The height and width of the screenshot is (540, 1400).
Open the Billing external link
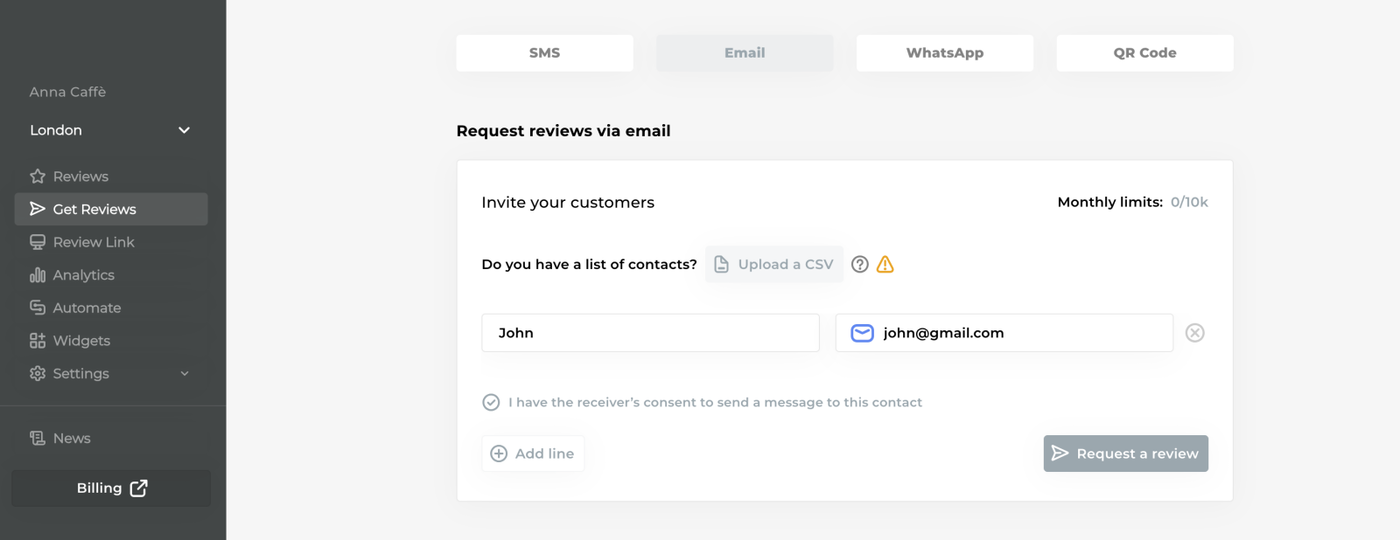click(x=111, y=488)
